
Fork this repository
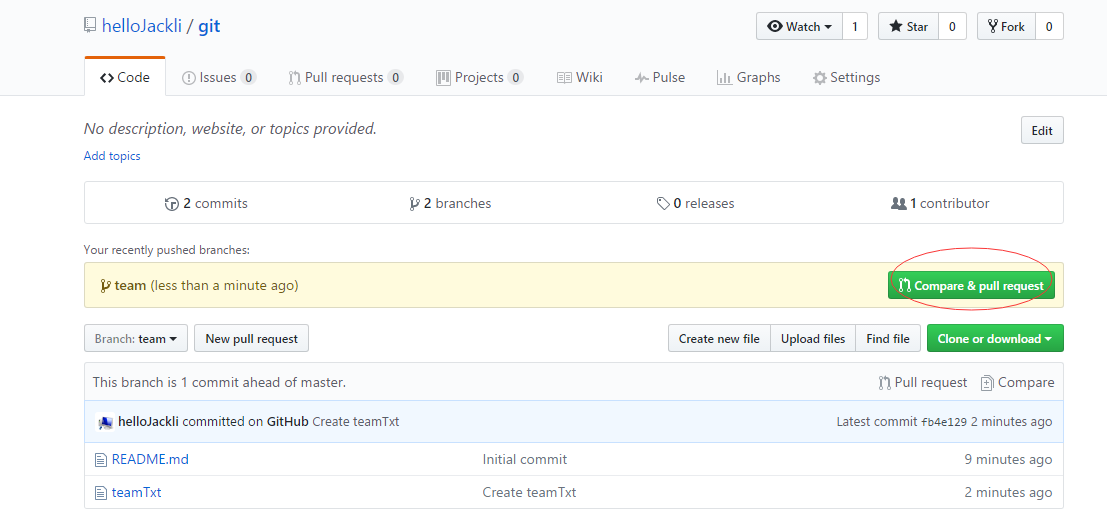[x=1006, y=27]
